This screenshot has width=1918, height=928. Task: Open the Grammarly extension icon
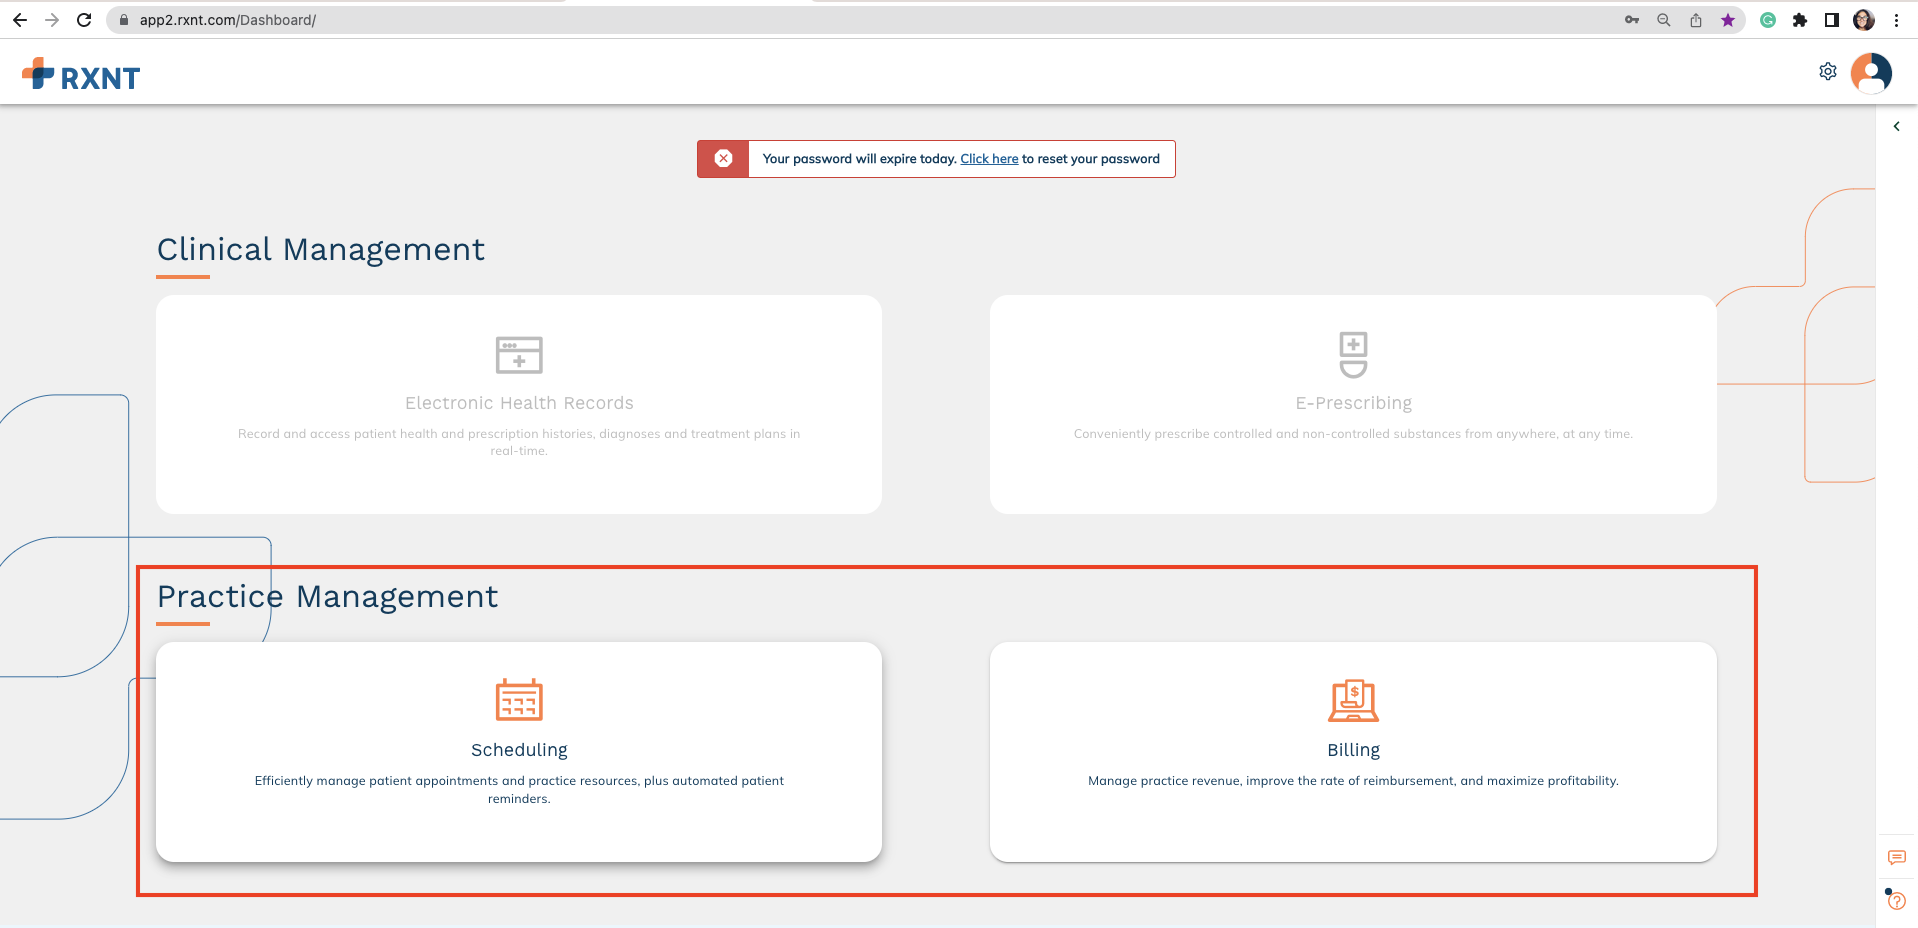(x=1768, y=20)
